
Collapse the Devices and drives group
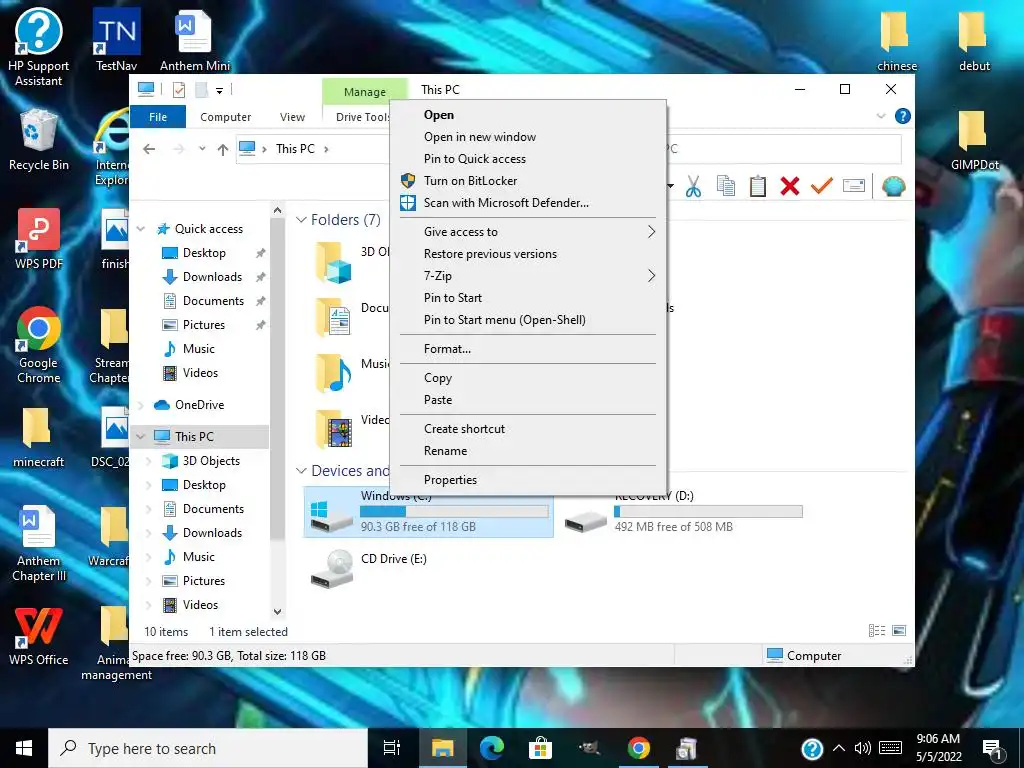coord(301,471)
